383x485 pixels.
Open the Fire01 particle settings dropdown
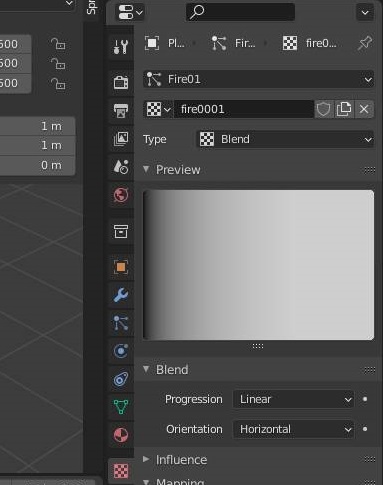click(258, 79)
